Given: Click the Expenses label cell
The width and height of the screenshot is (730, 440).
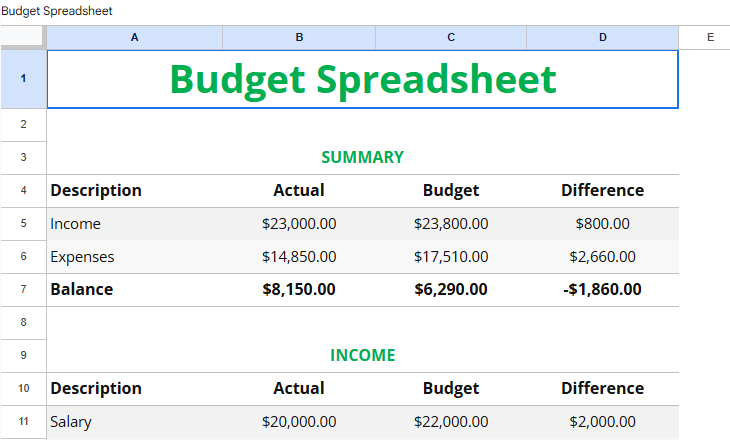Looking at the screenshot, I should (x=135, y=257).
